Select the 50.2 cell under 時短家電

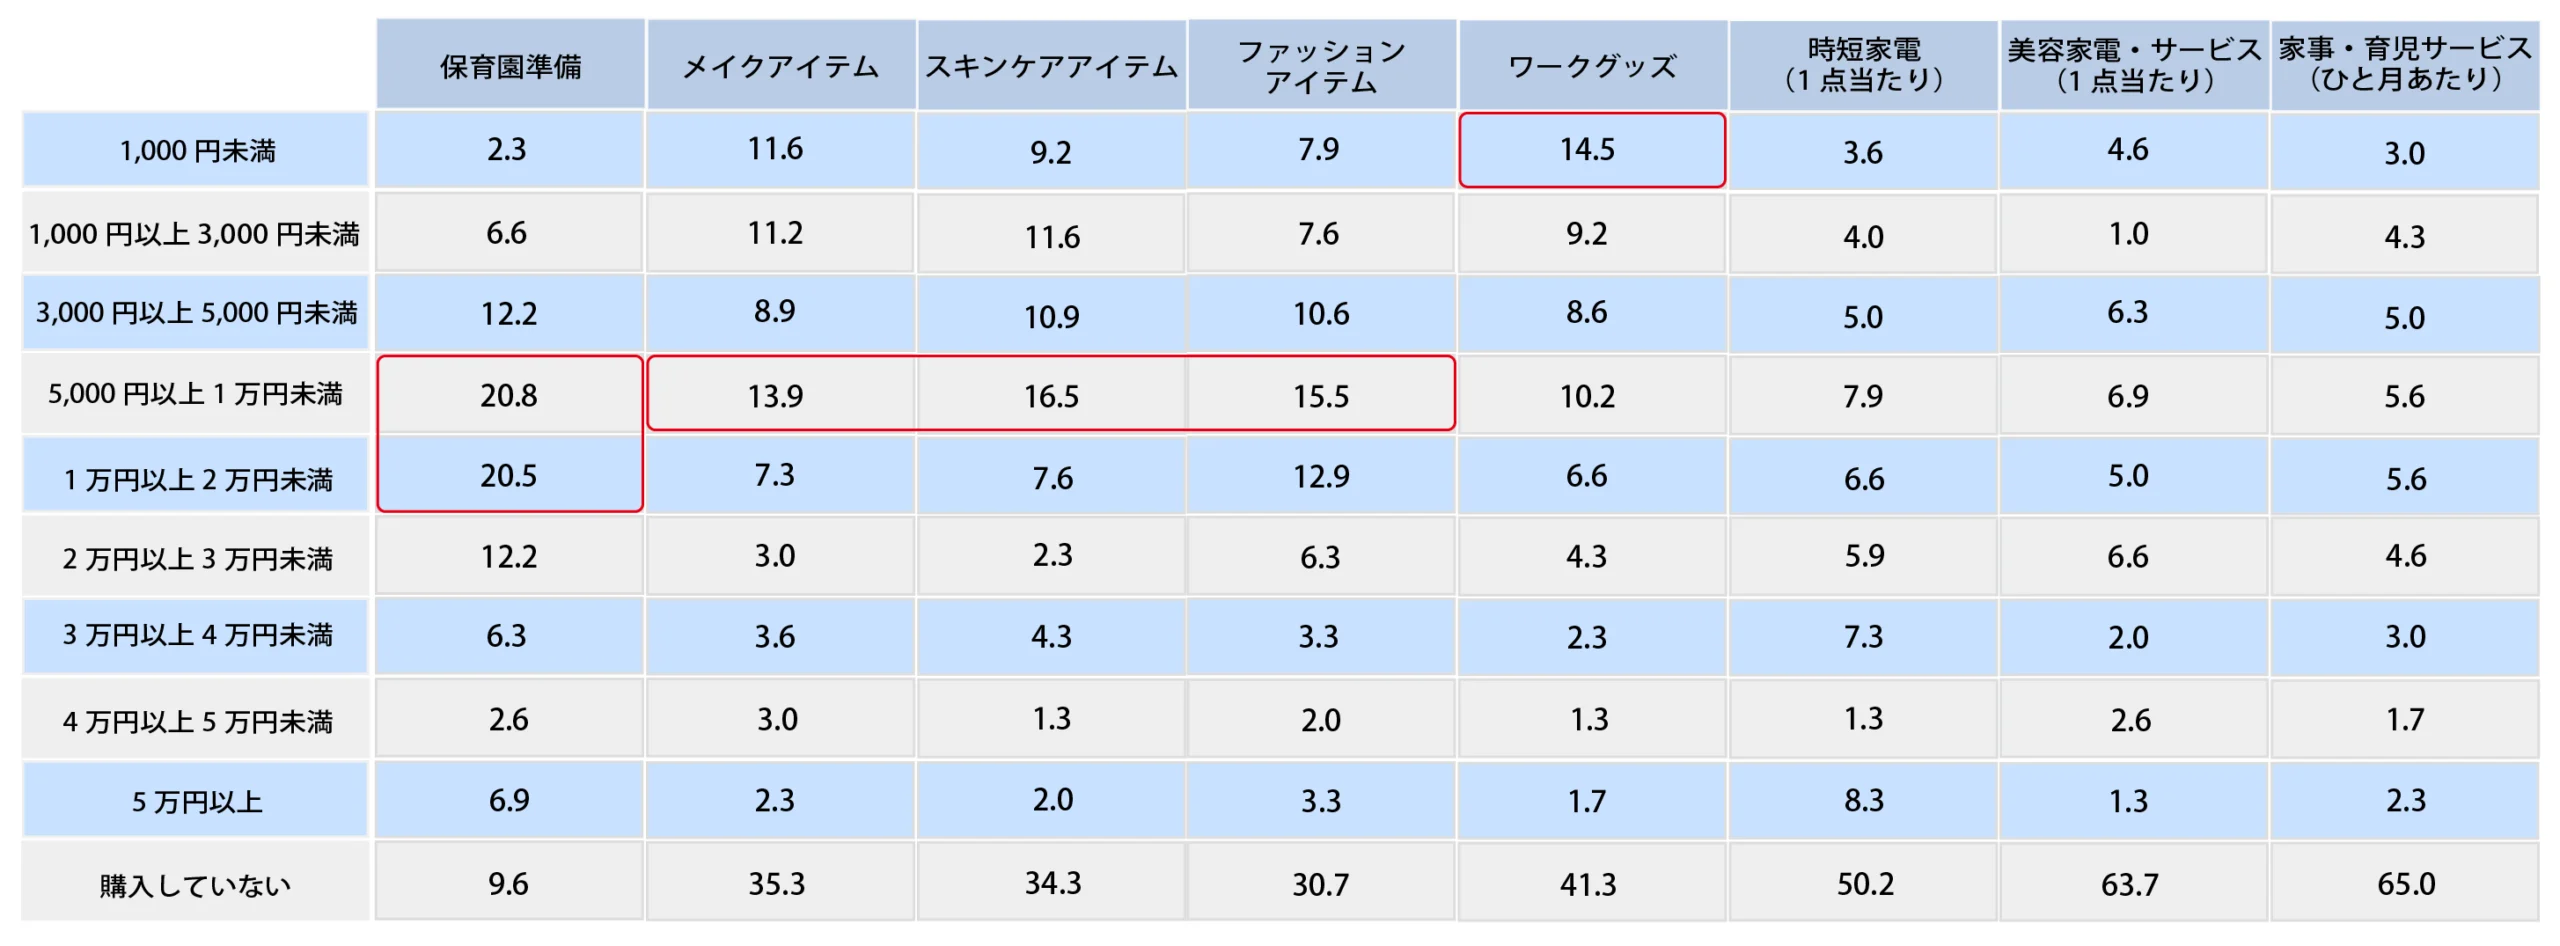(x=1864, y=884)
